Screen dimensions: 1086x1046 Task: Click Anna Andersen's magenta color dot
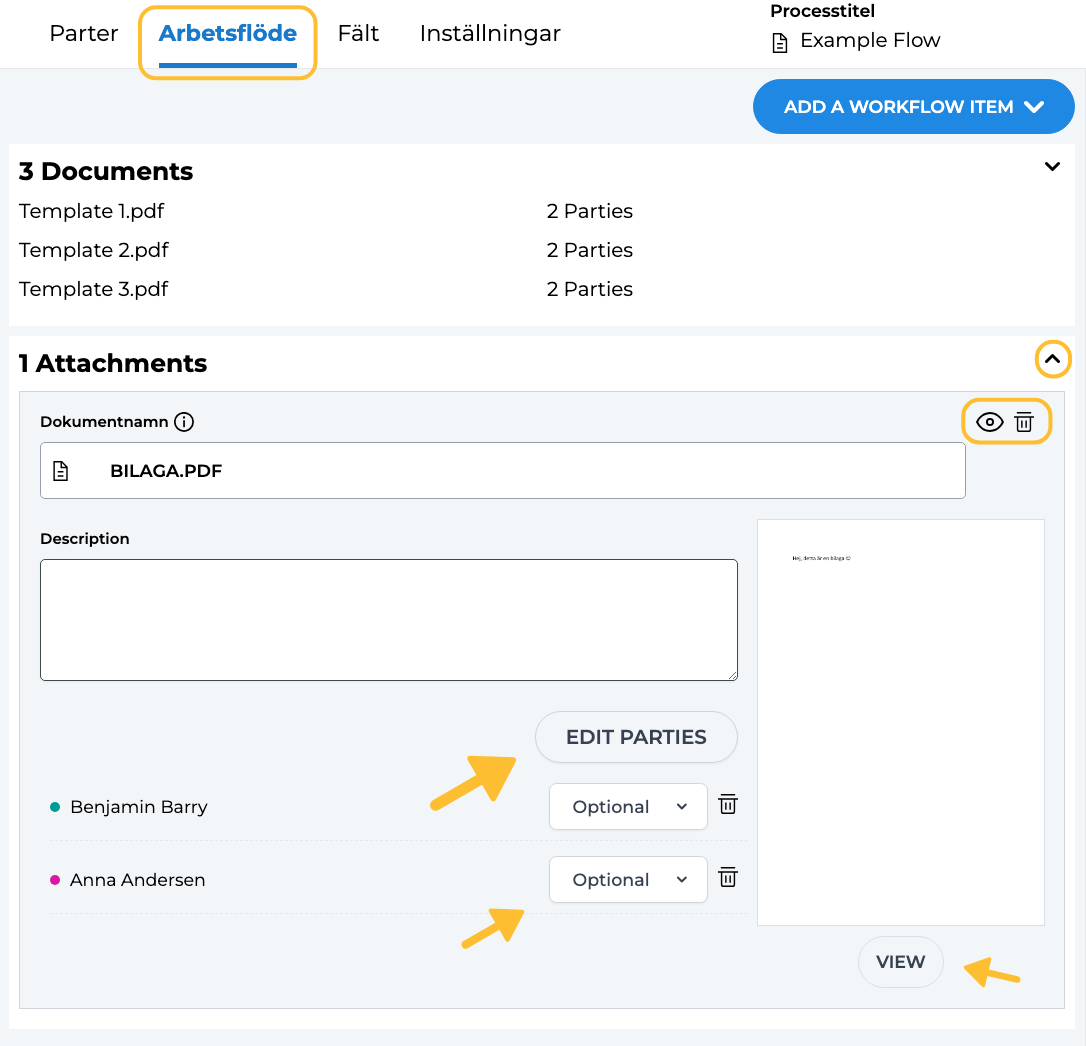click(x=55, y=880)
